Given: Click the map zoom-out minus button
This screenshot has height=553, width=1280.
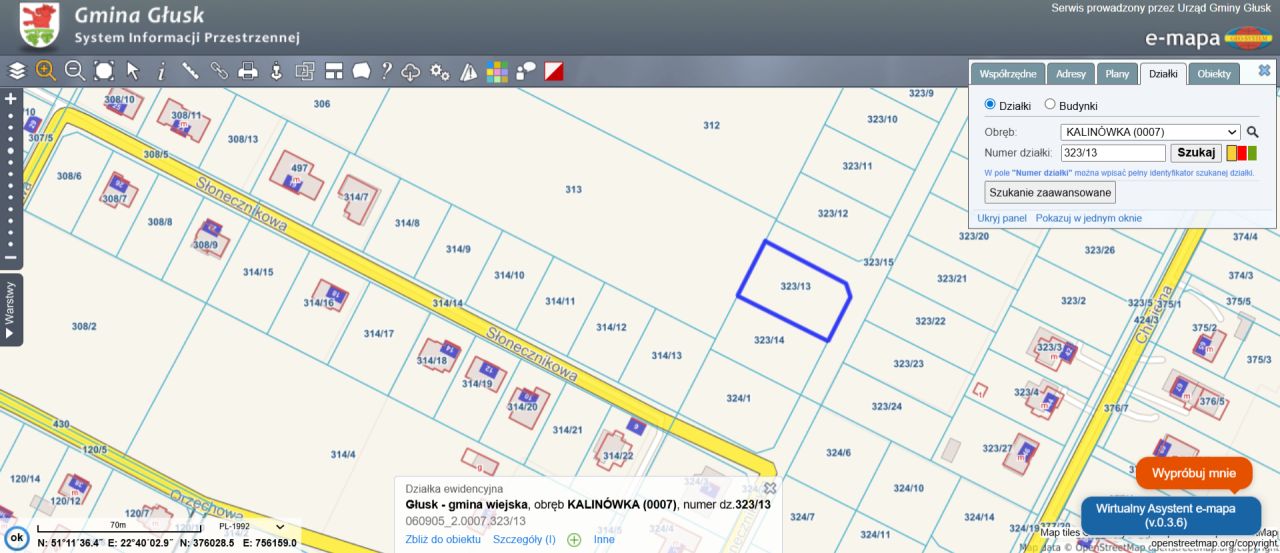Looking at the screenshot, I should [x=11, y=257].
